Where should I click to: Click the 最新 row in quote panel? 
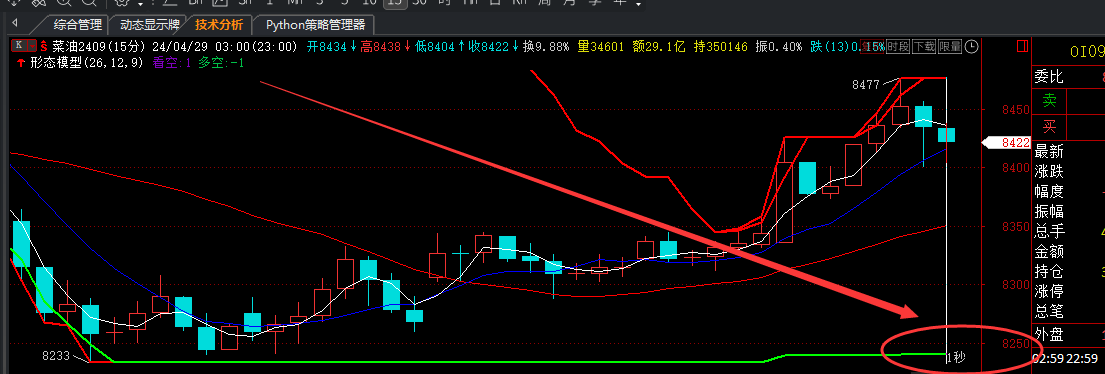pos(1068,151)
